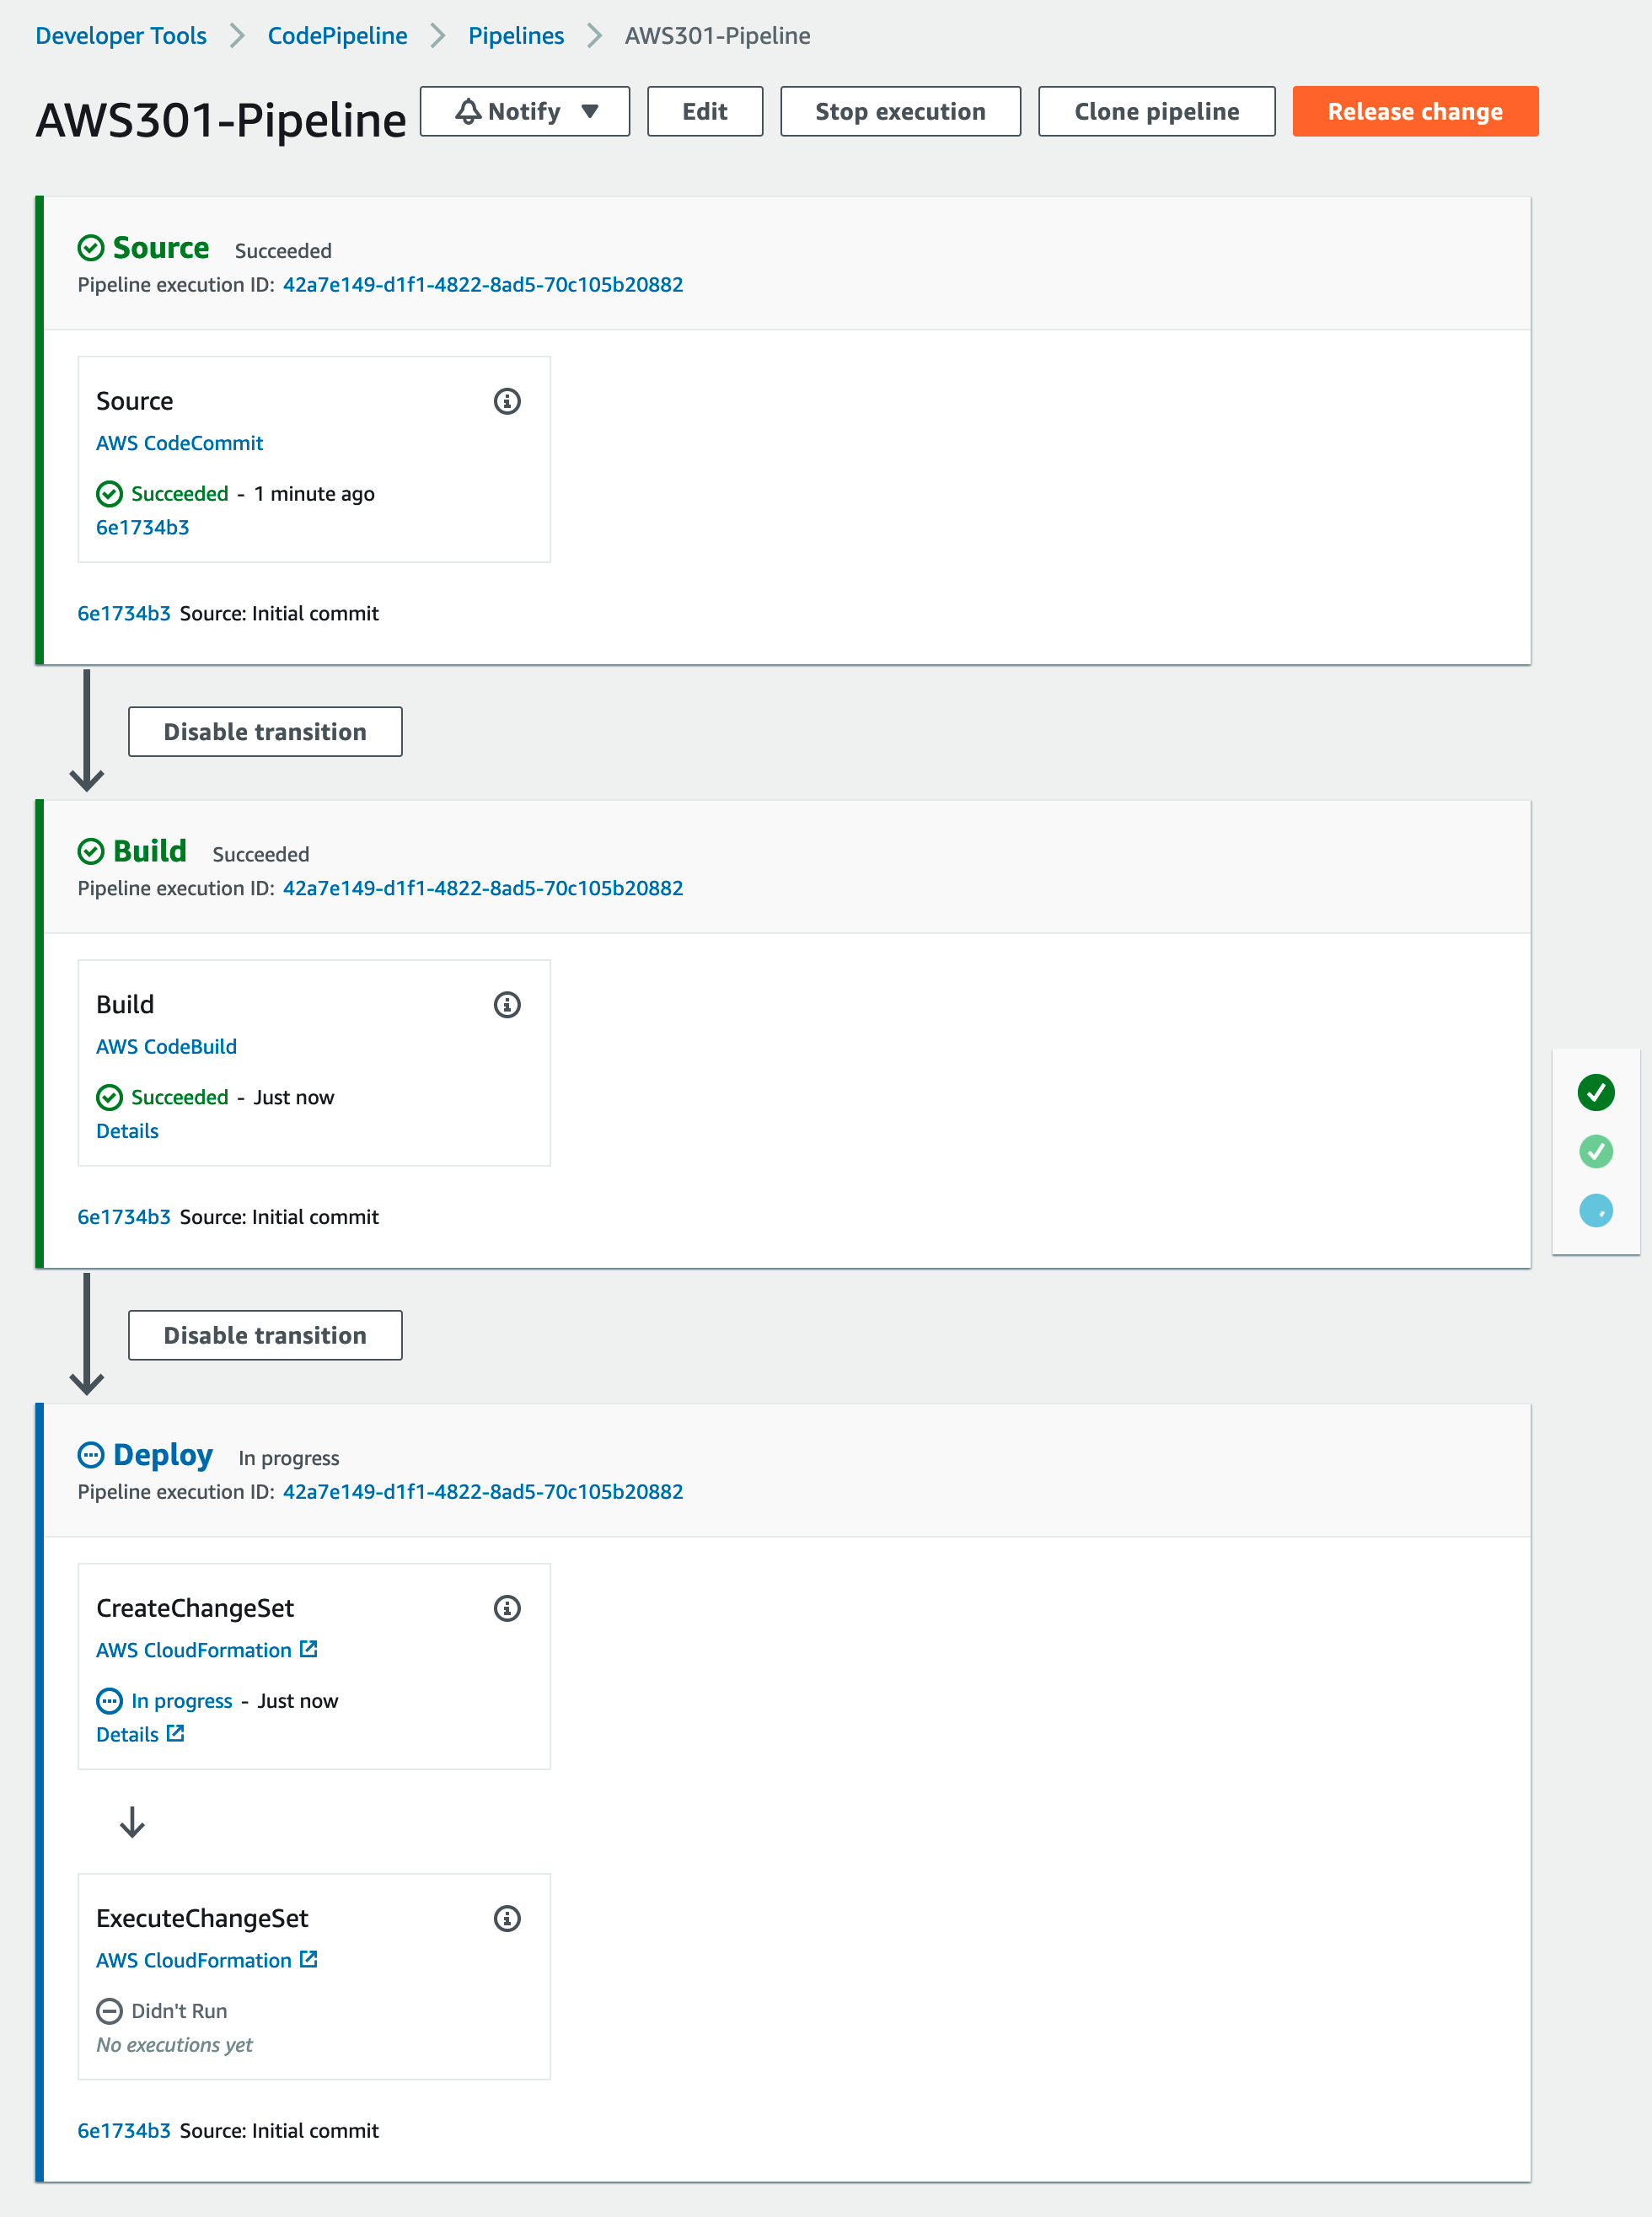
Task: Open AWS CodeCommit provider link
Action: [179, 443]
